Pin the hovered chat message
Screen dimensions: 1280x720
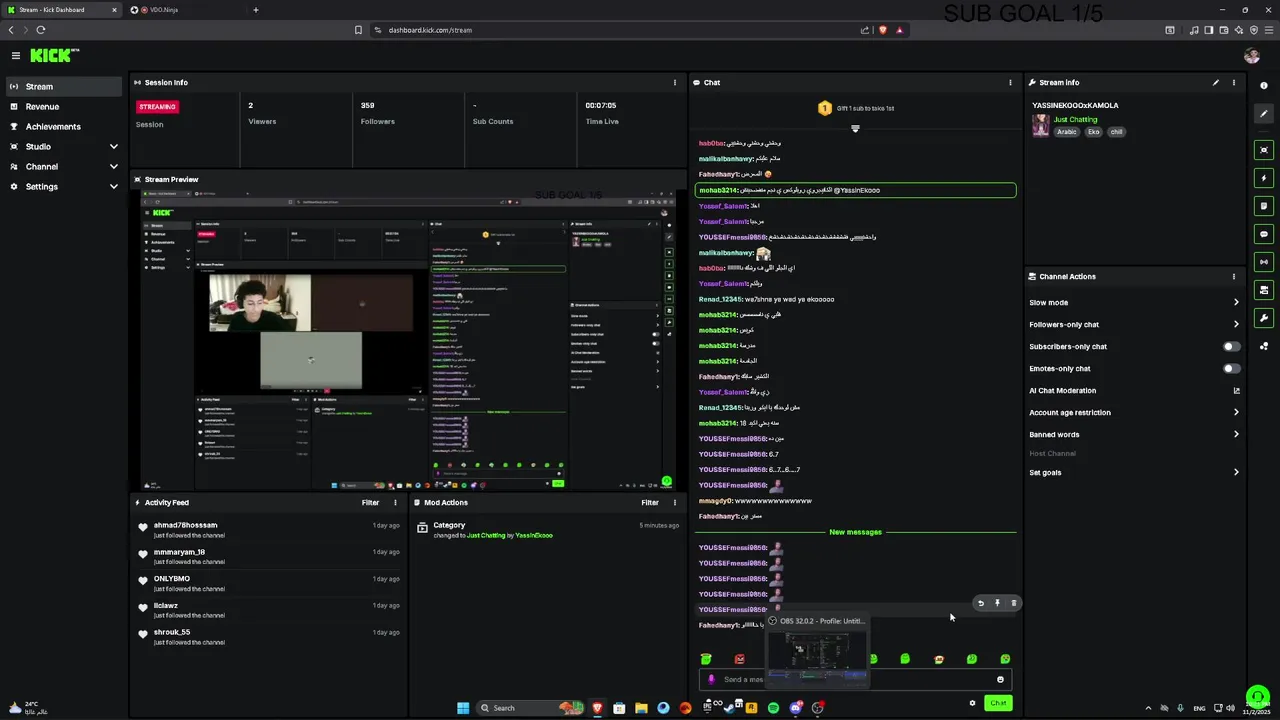tap(997, 603)
